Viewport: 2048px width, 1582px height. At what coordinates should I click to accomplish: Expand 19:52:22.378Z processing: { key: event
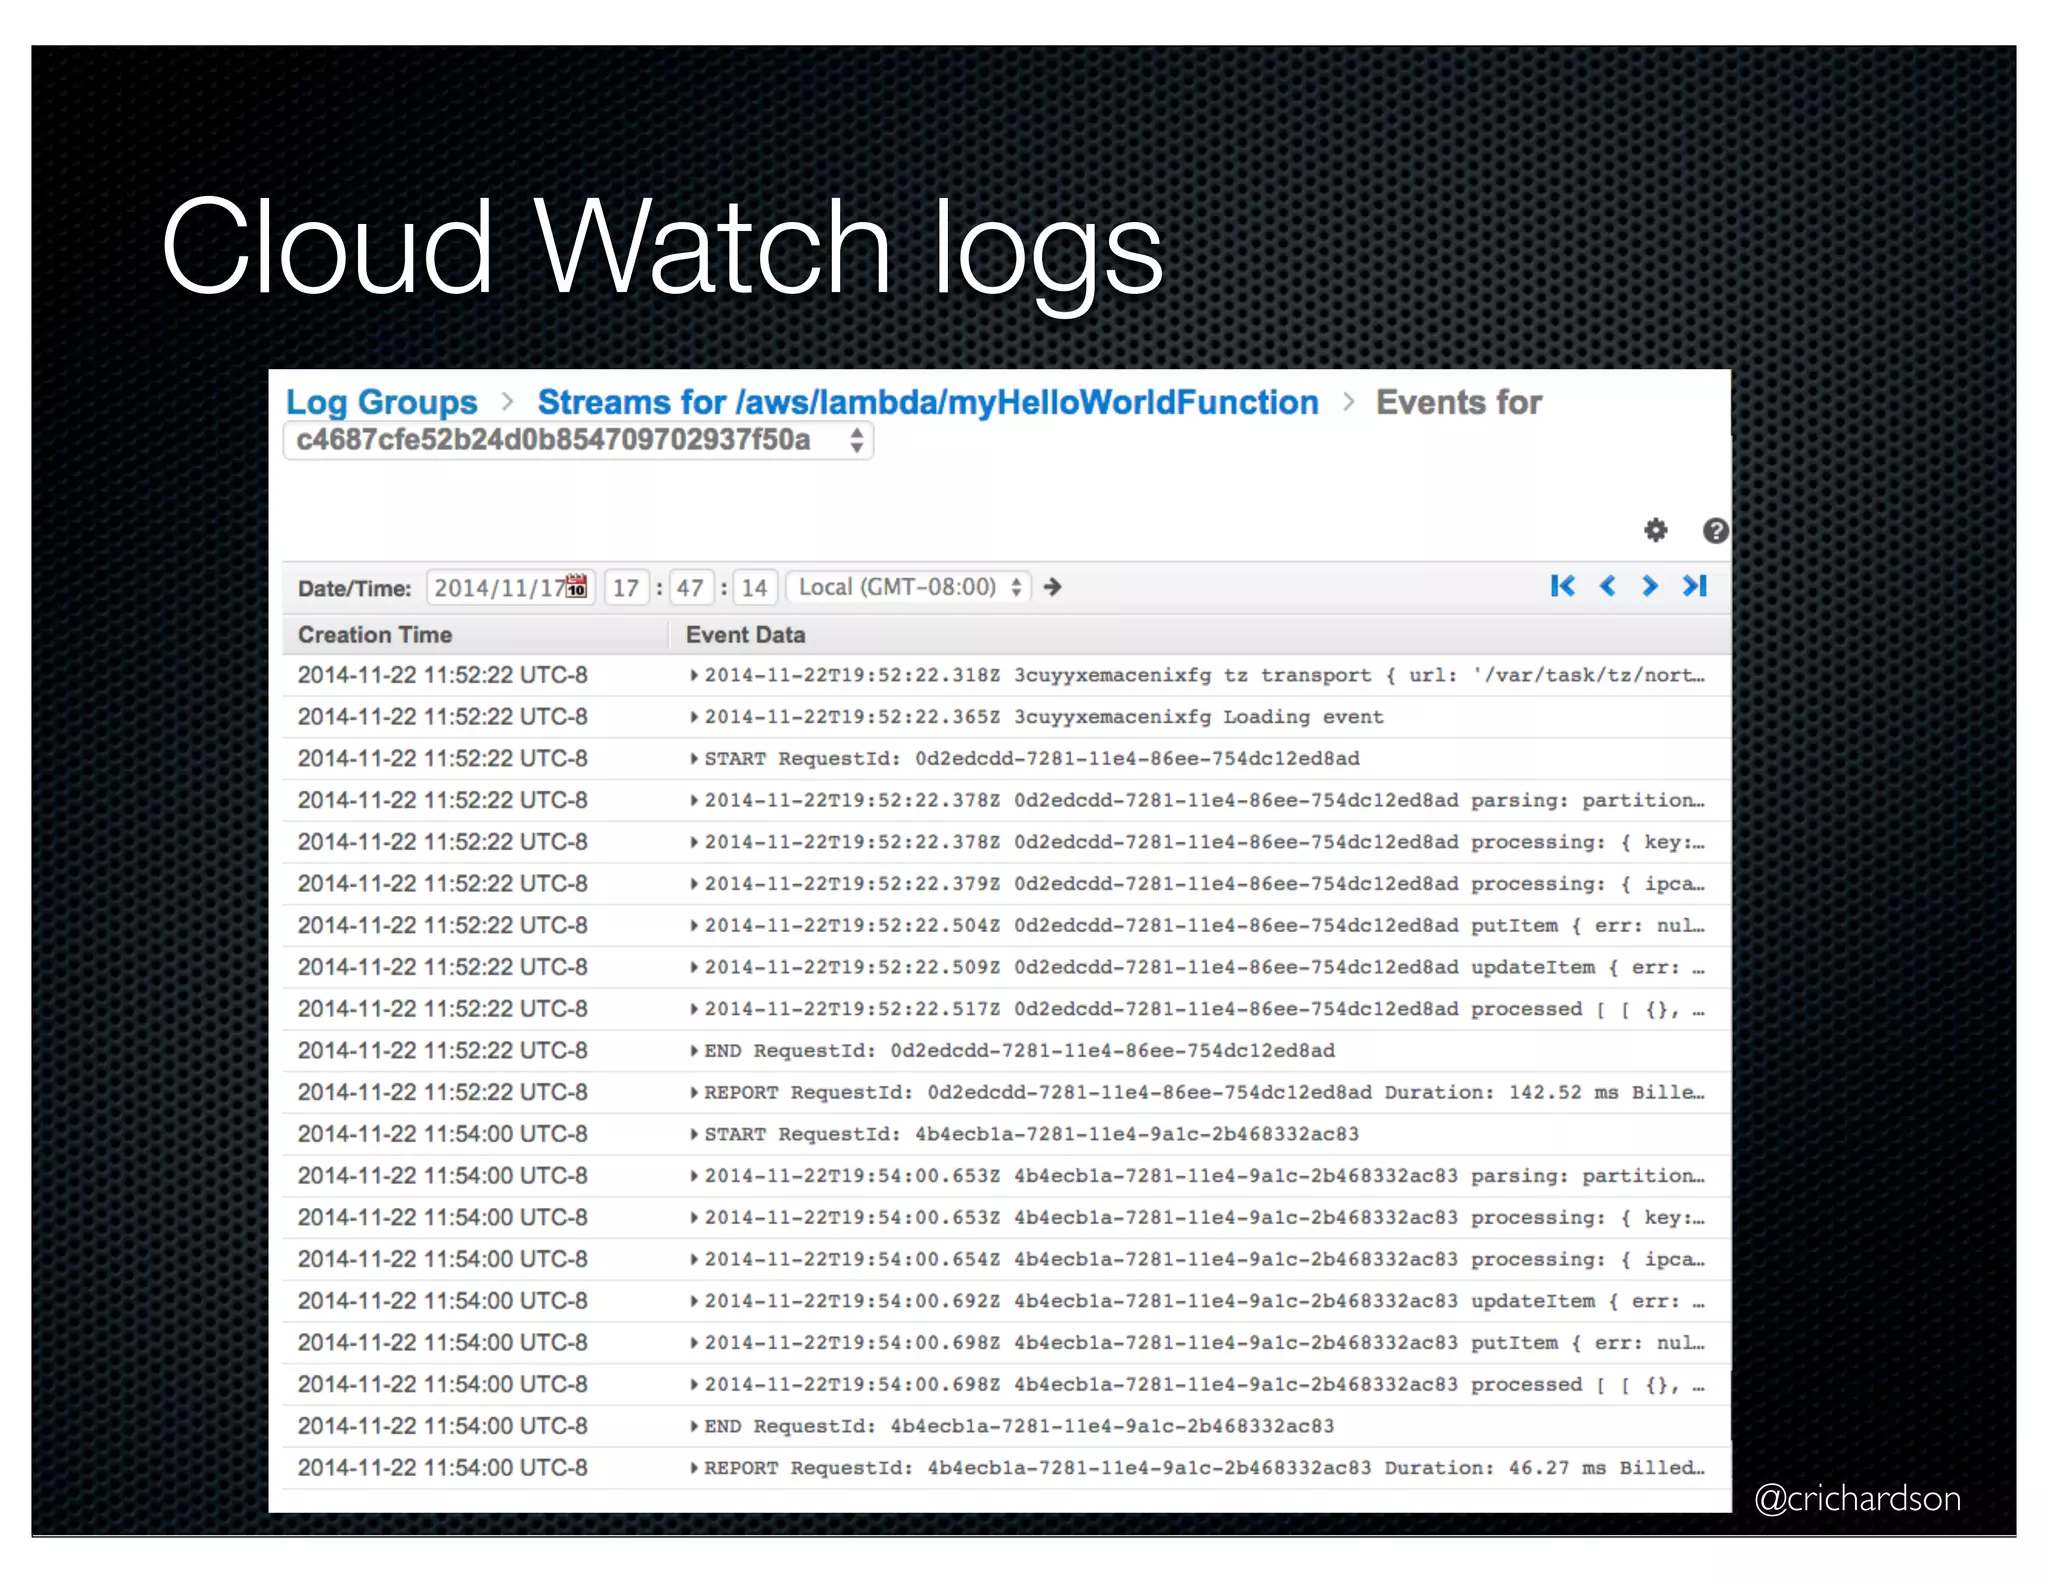point(694,842)
